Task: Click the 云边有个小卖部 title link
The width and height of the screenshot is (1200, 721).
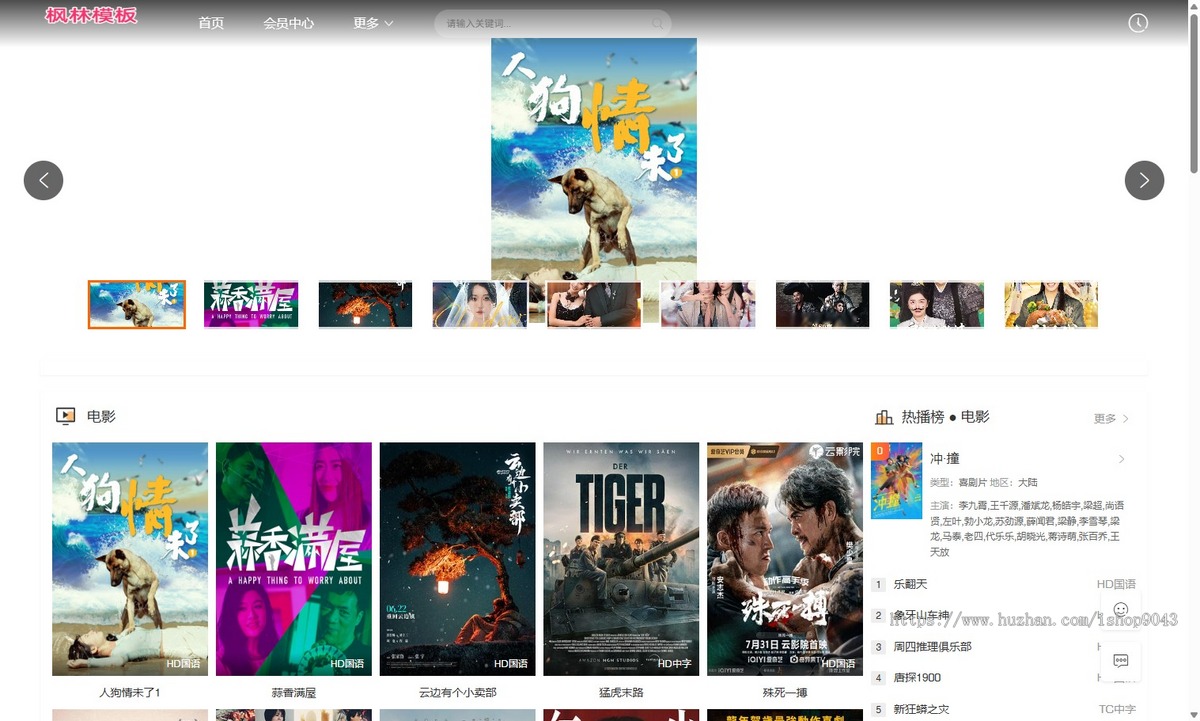Action: [458, 692]
